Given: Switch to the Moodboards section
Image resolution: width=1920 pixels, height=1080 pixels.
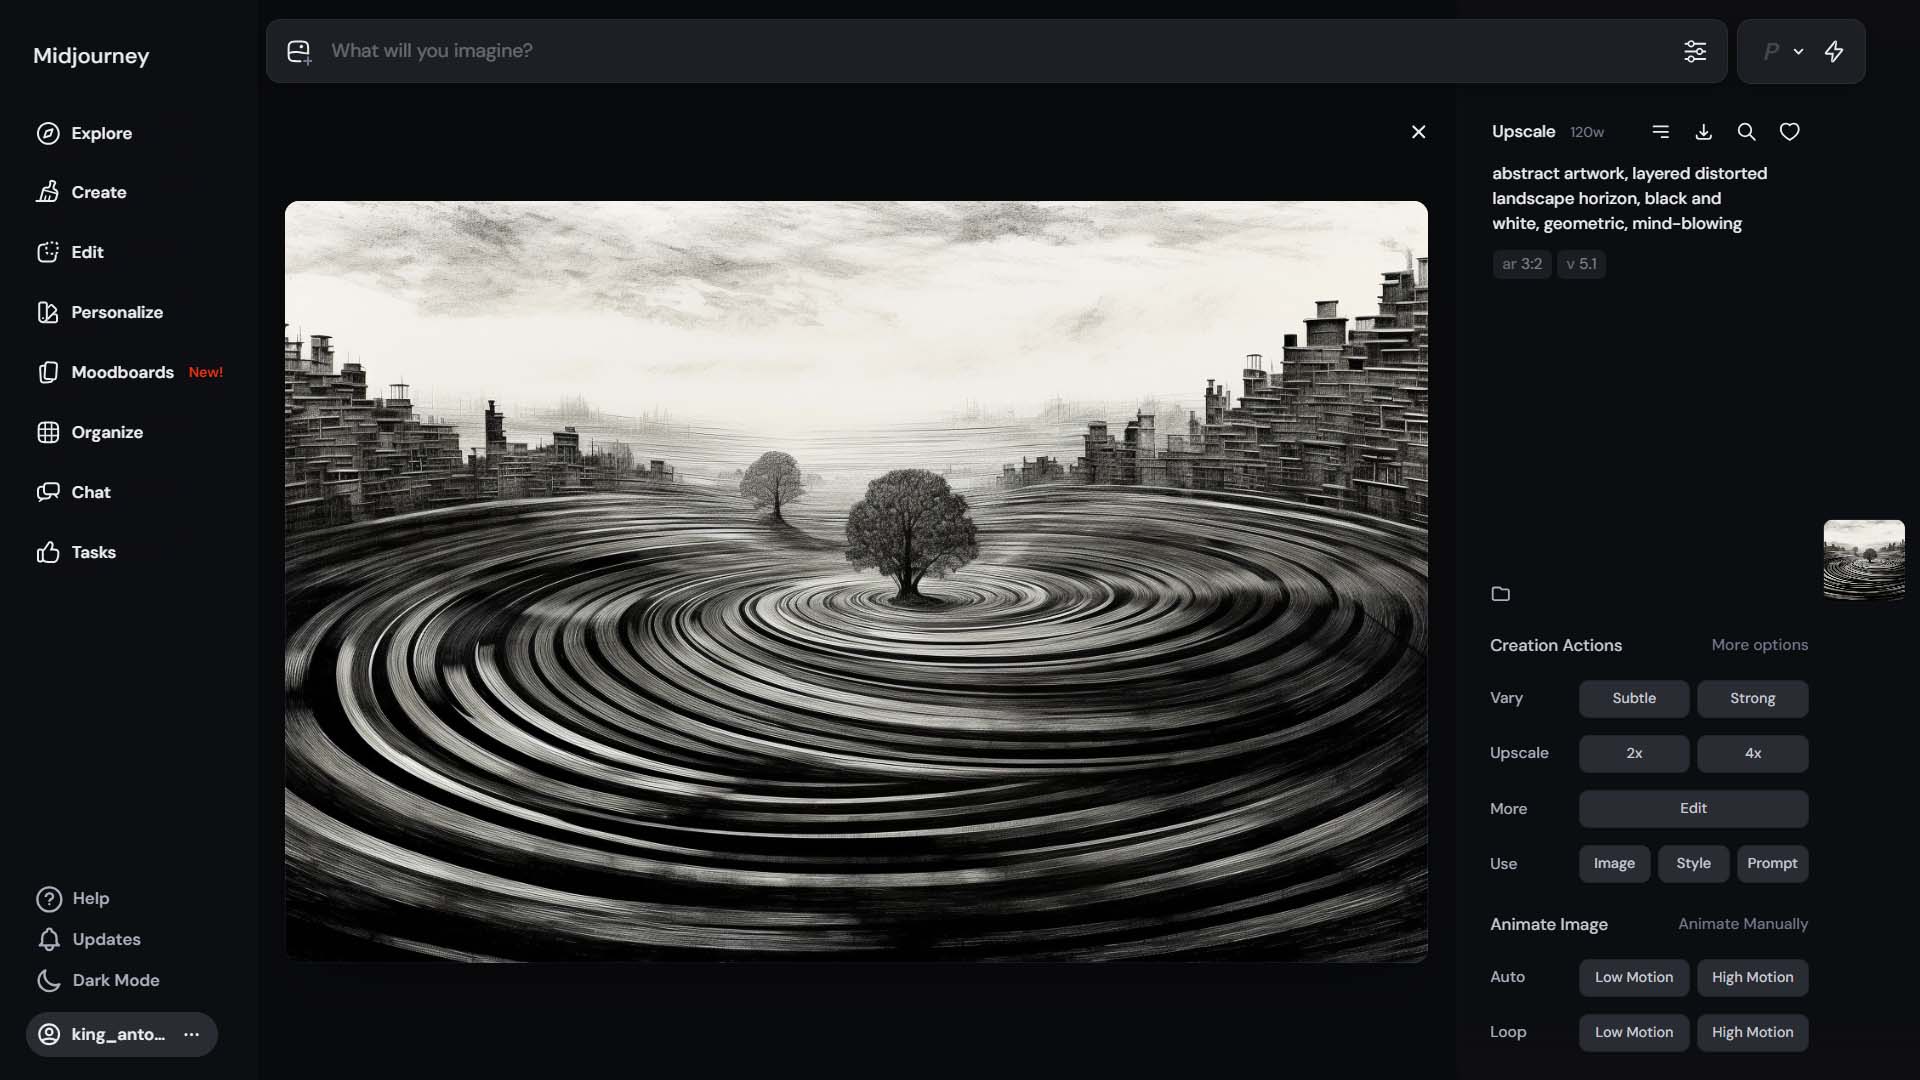Looking at the screenshot, I should (124, 372).
